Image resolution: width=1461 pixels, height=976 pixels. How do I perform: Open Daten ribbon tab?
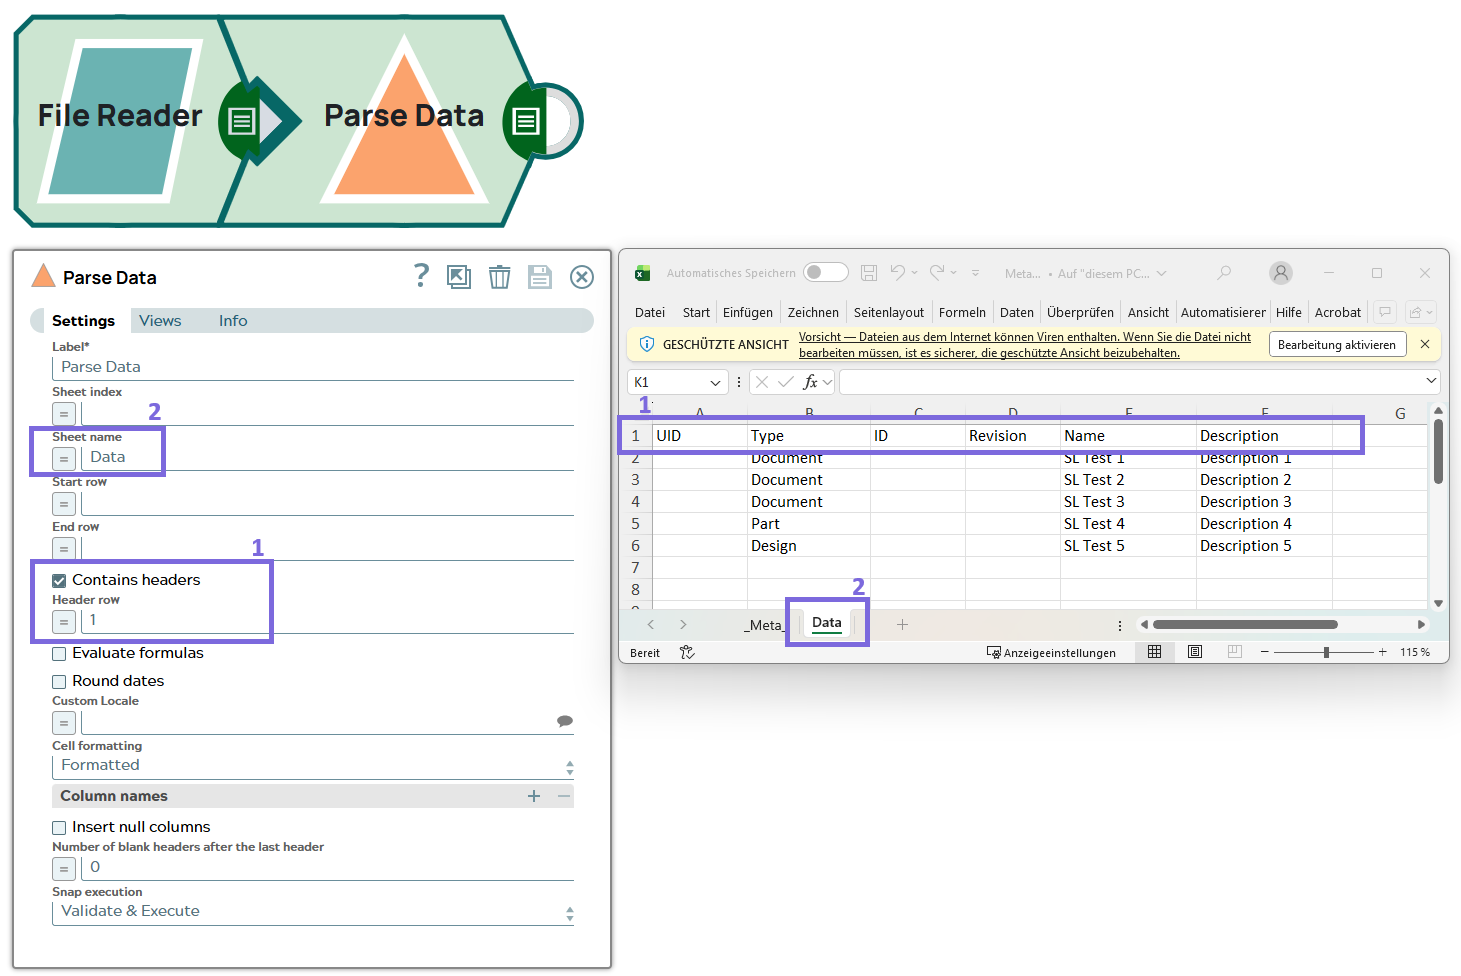click(1017, 312)
